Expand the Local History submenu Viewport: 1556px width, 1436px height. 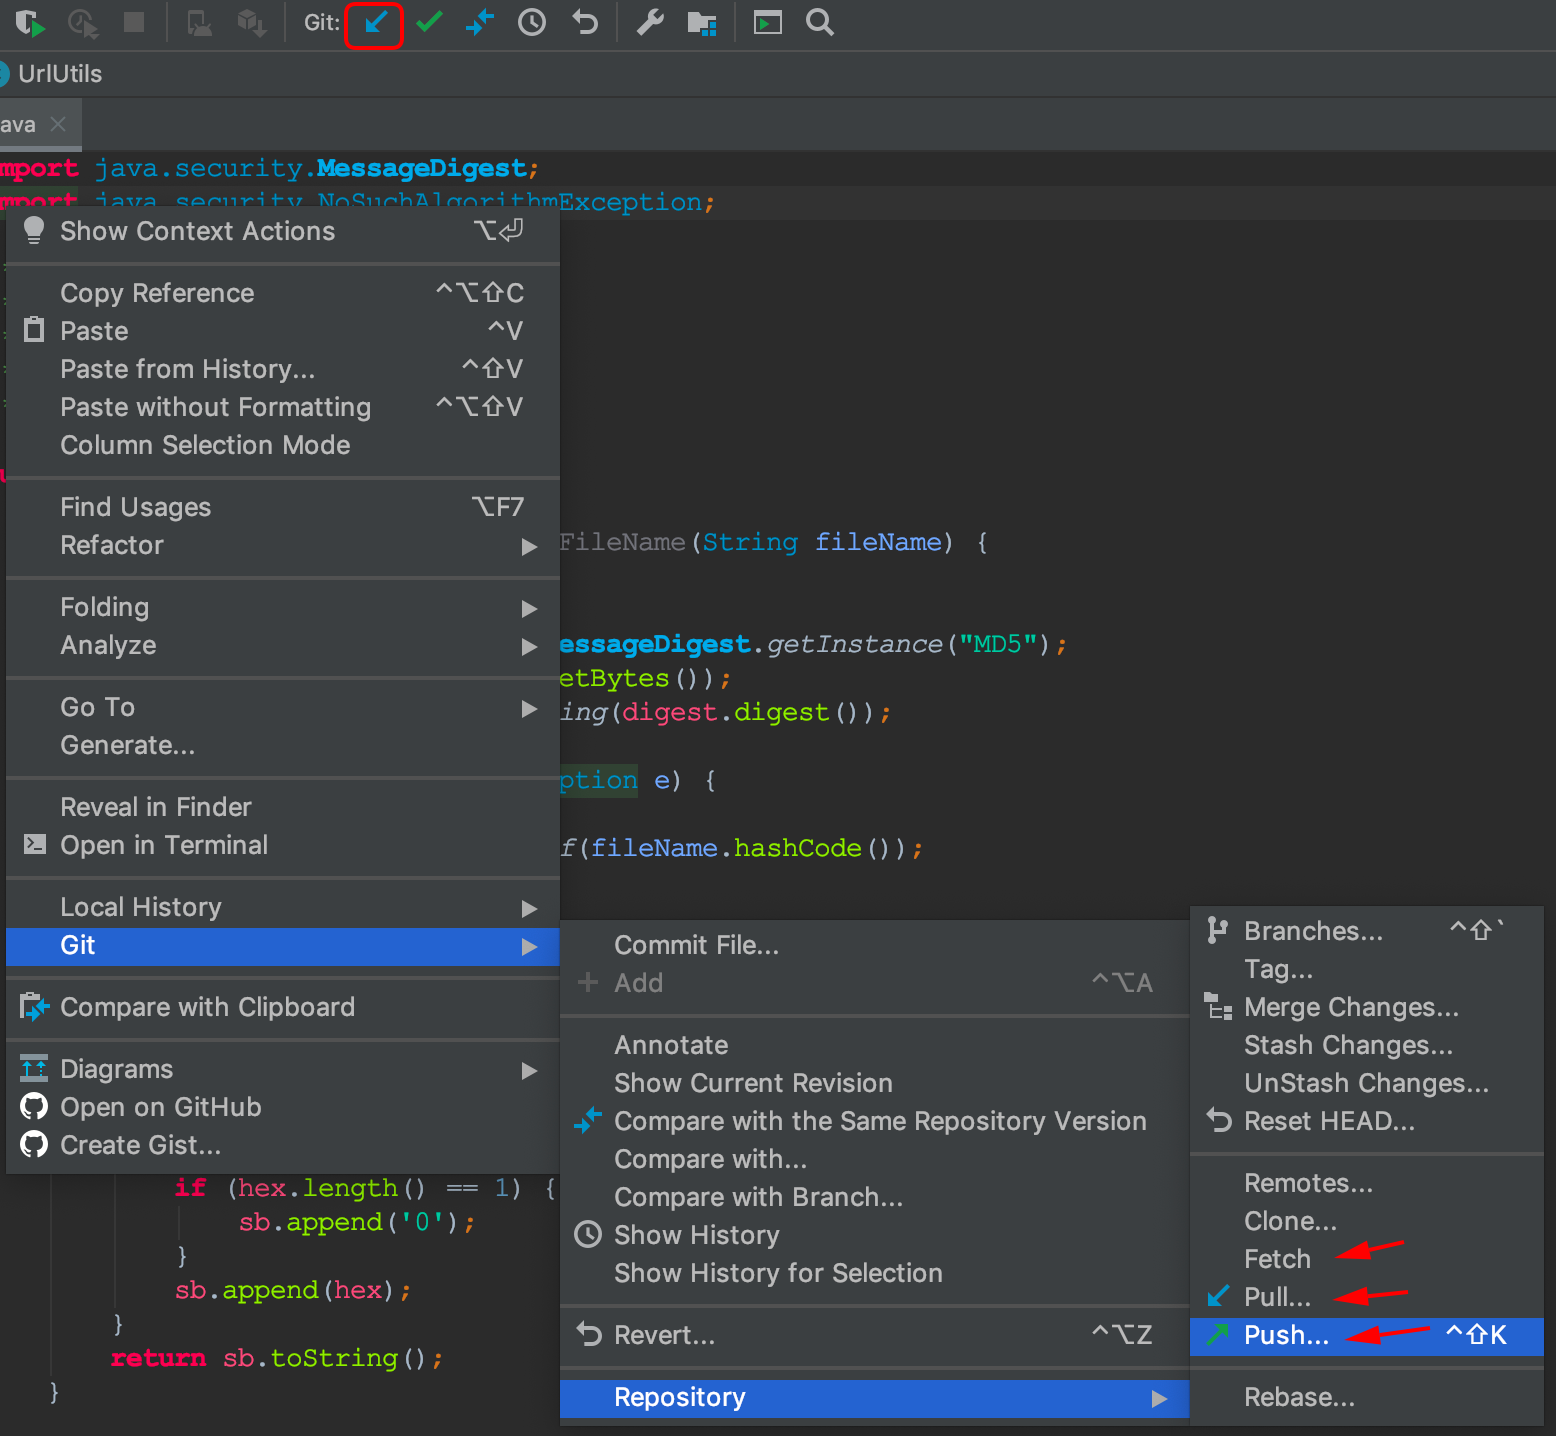click(x=283, y=907)
